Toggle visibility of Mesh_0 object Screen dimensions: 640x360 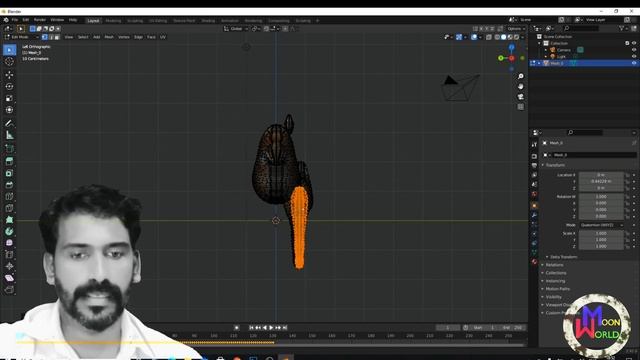[x=634, y=63]
